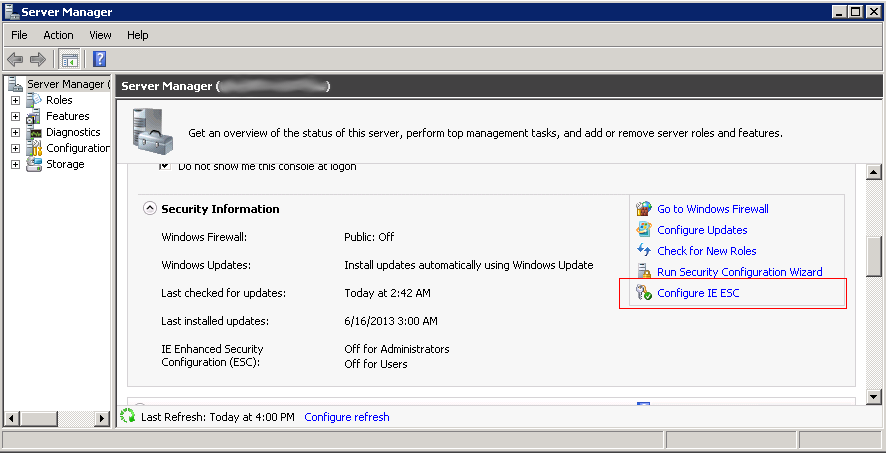Viewport: 886px width, 453px height.
Task: Open the Help menu
Action: point(137,35)
